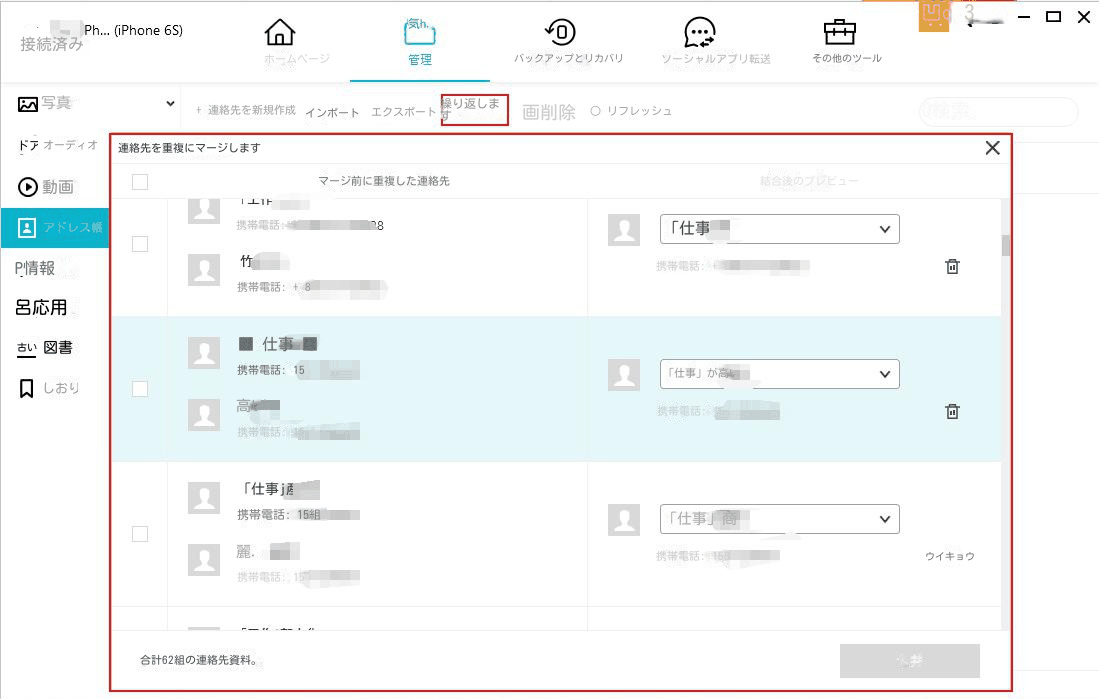Select the 管理 tab icon

(x=419, y=32)
